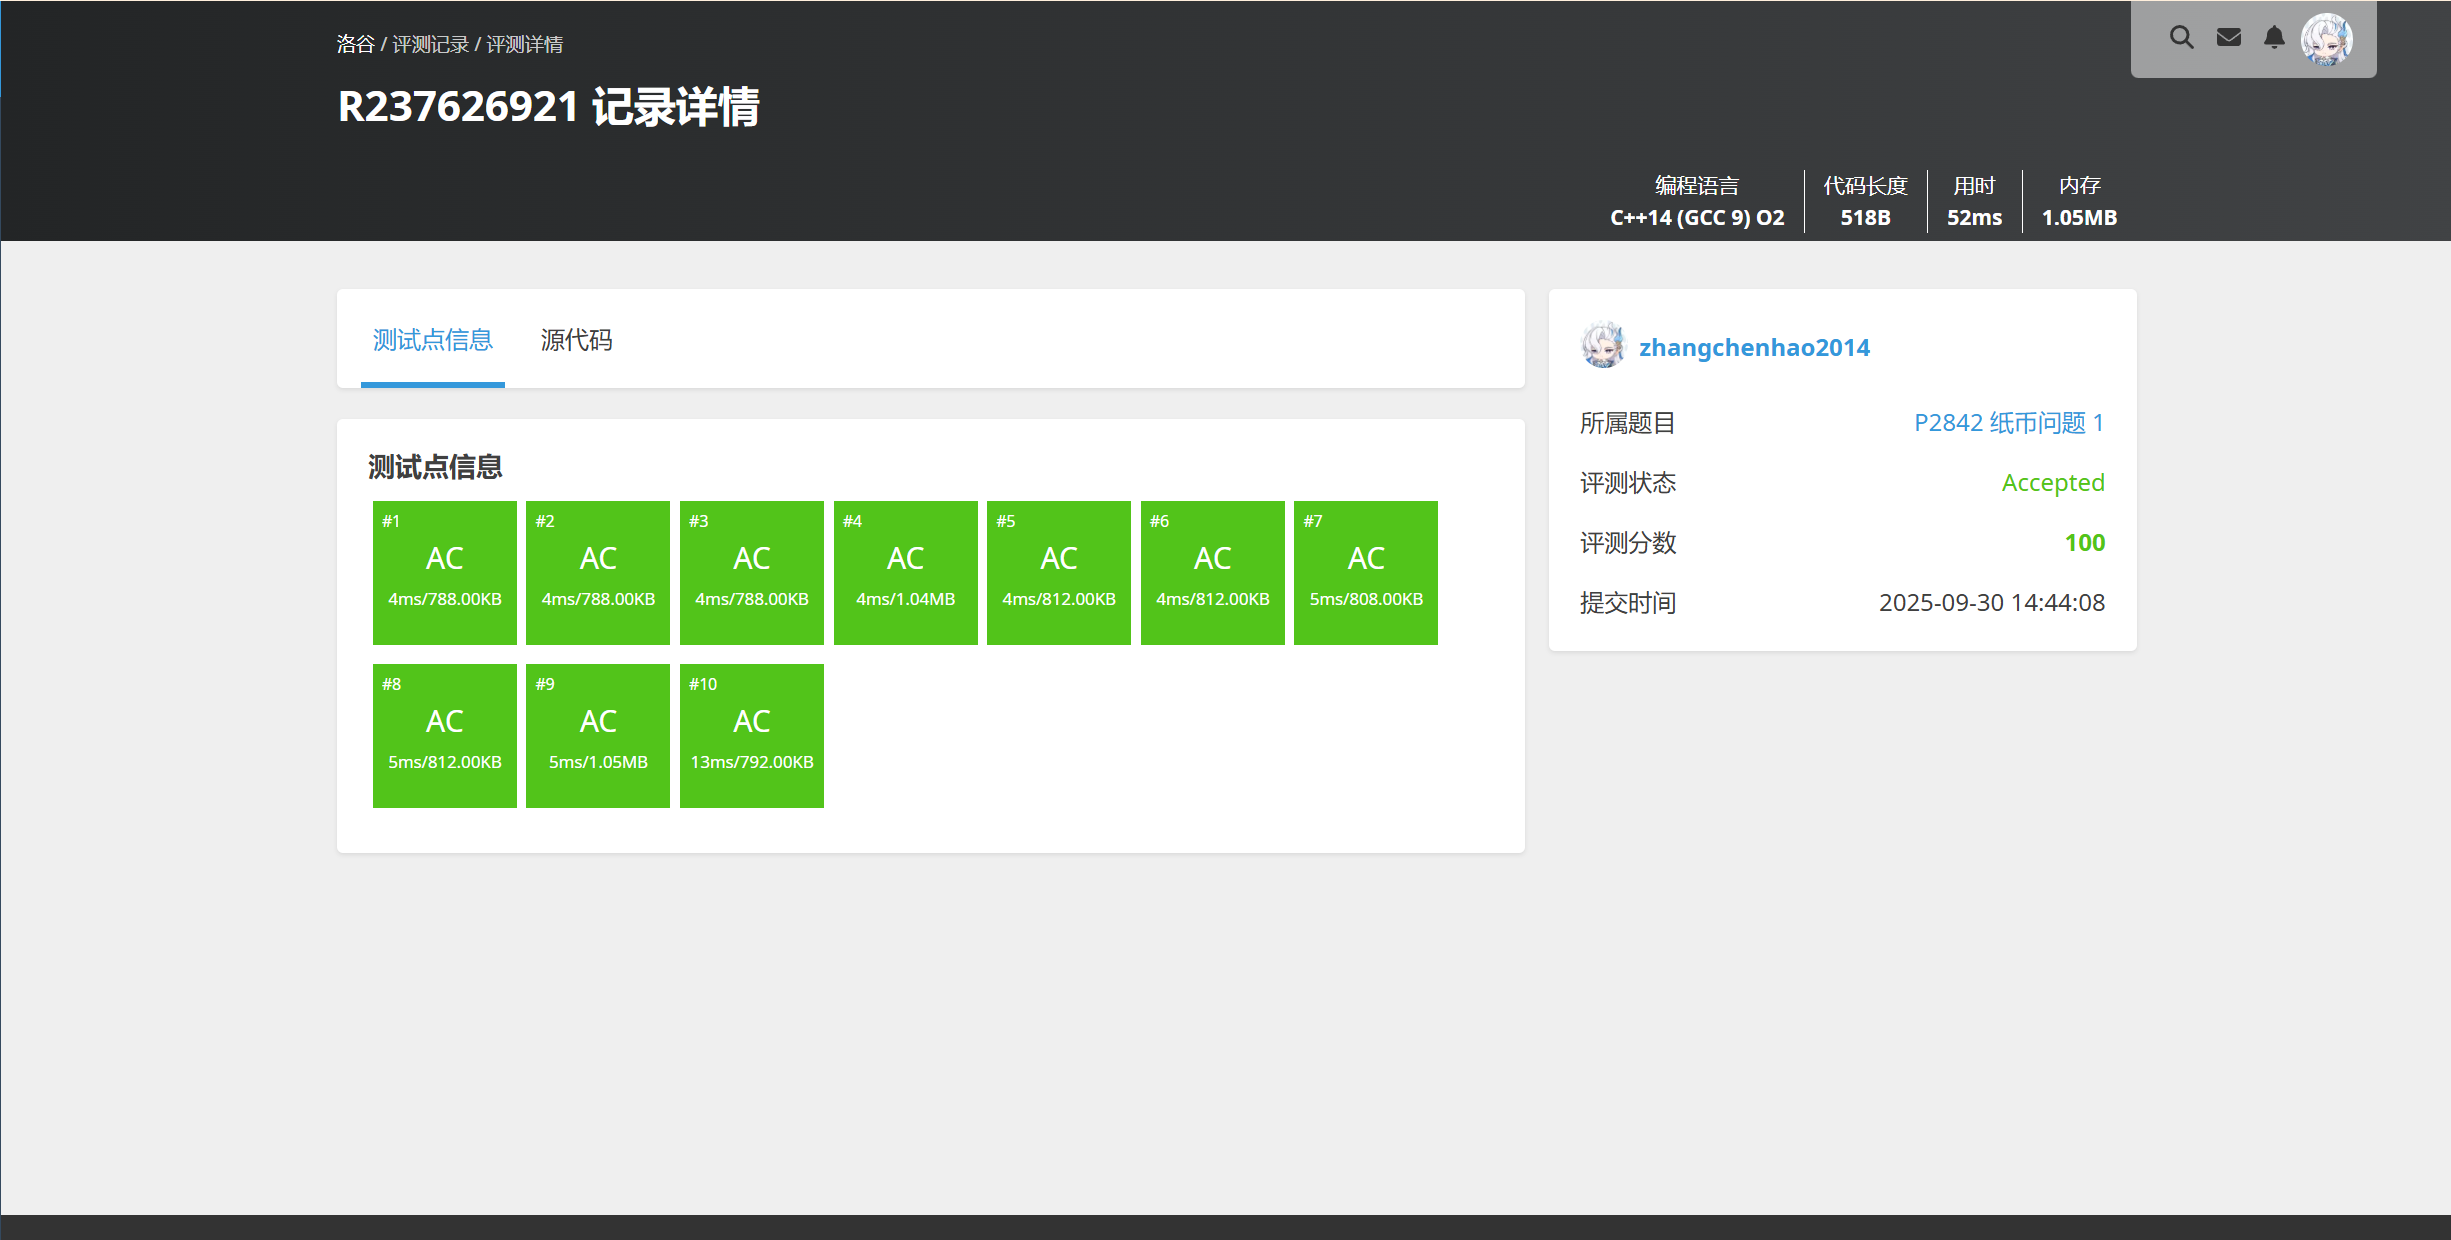Open the mail messages icon
Viewport: 2451px width, 1240px height.
tap(2228, 38)
